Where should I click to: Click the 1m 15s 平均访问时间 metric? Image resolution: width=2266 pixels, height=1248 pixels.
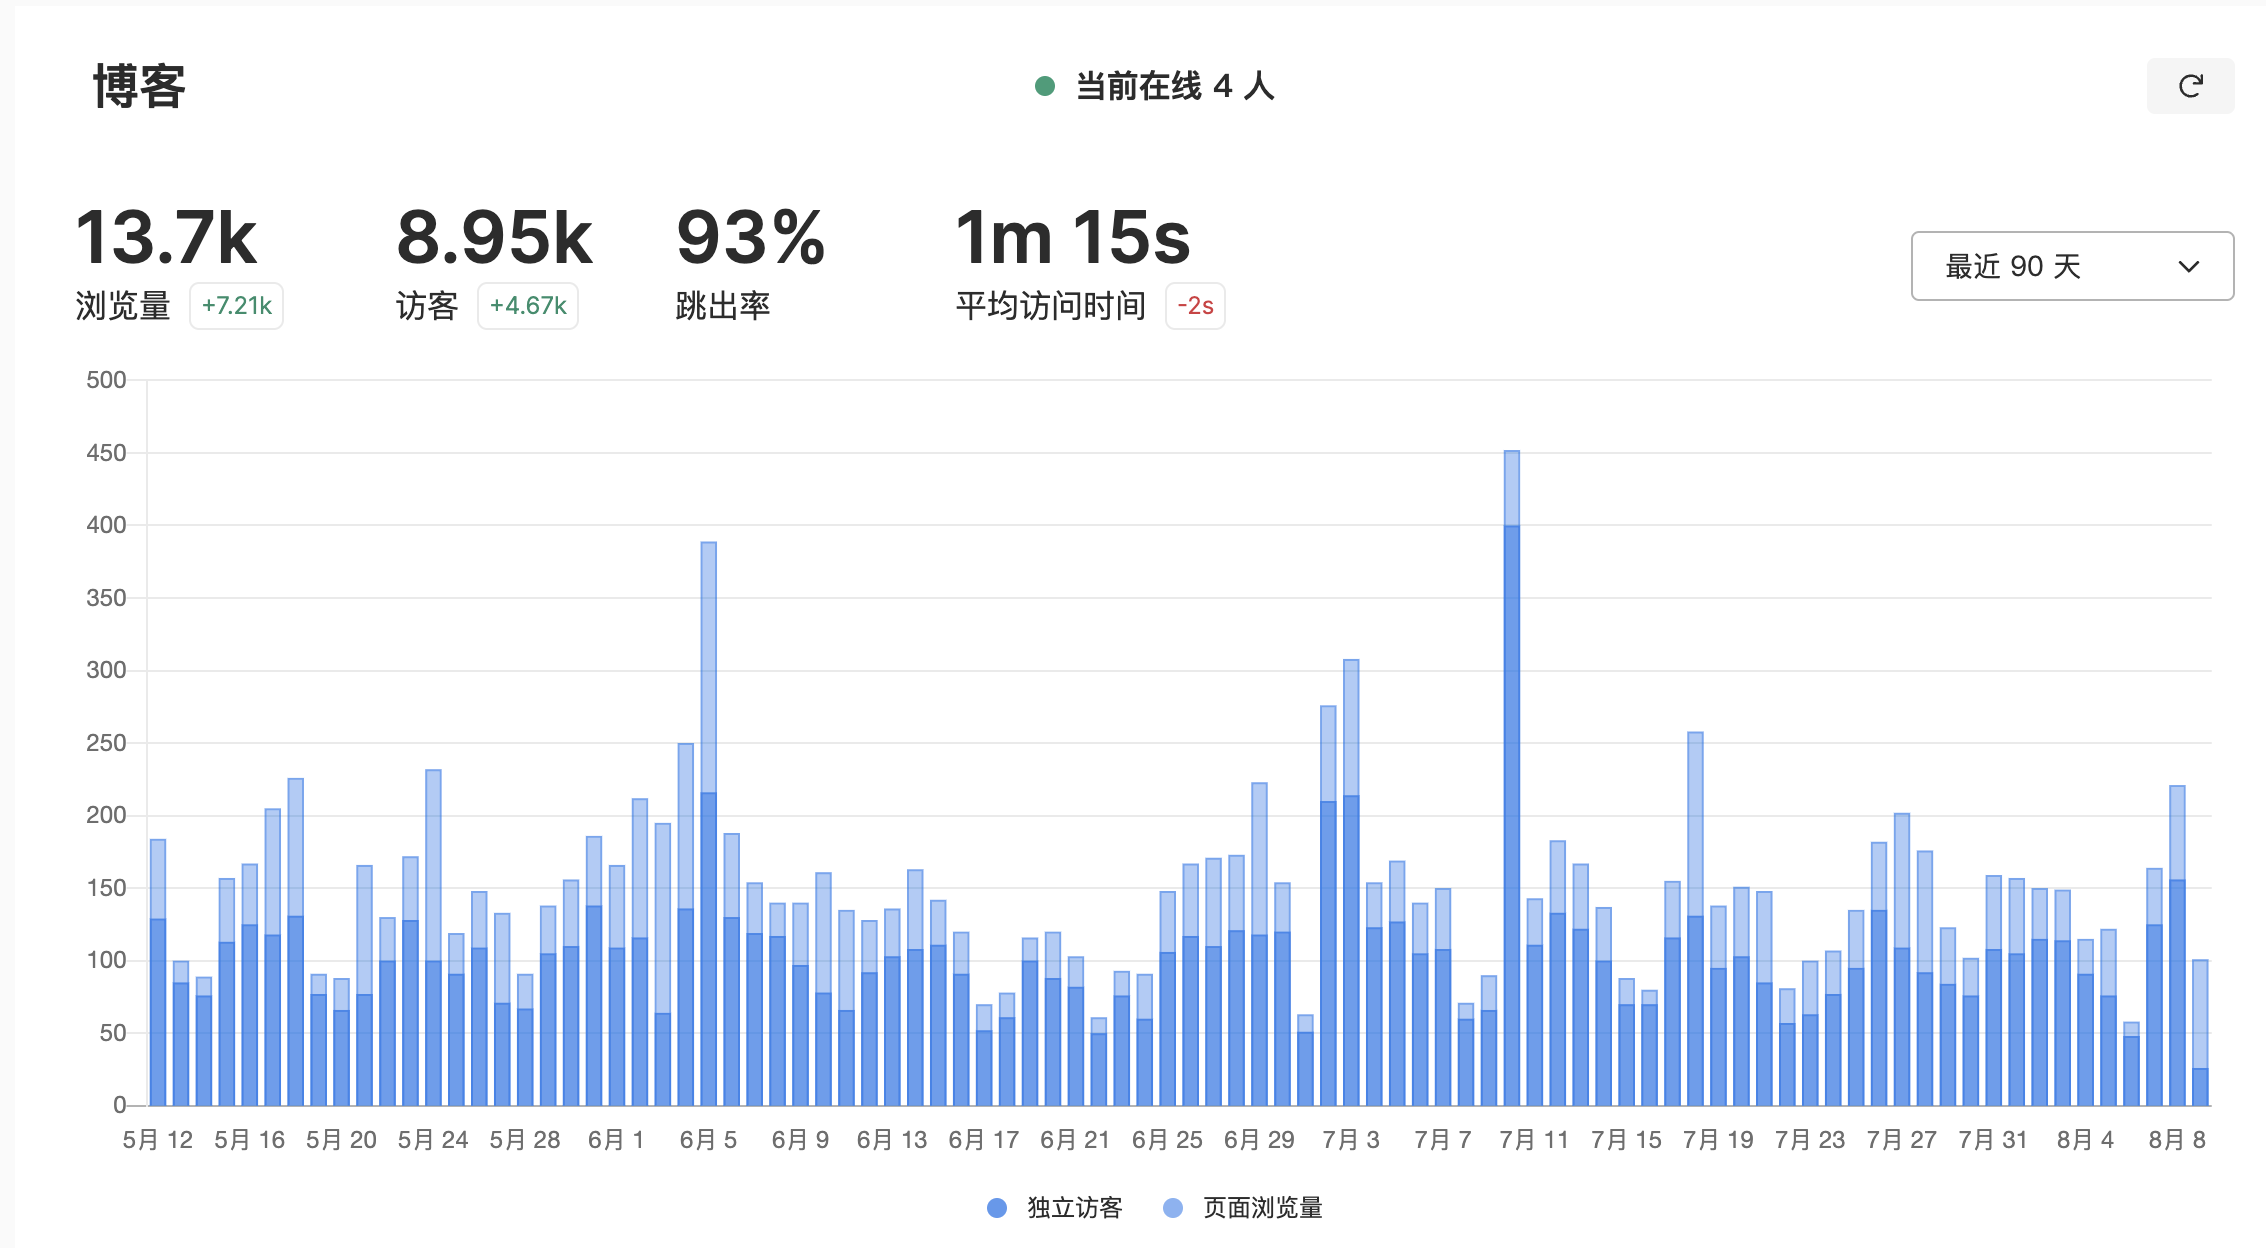tap(1072, 238)
